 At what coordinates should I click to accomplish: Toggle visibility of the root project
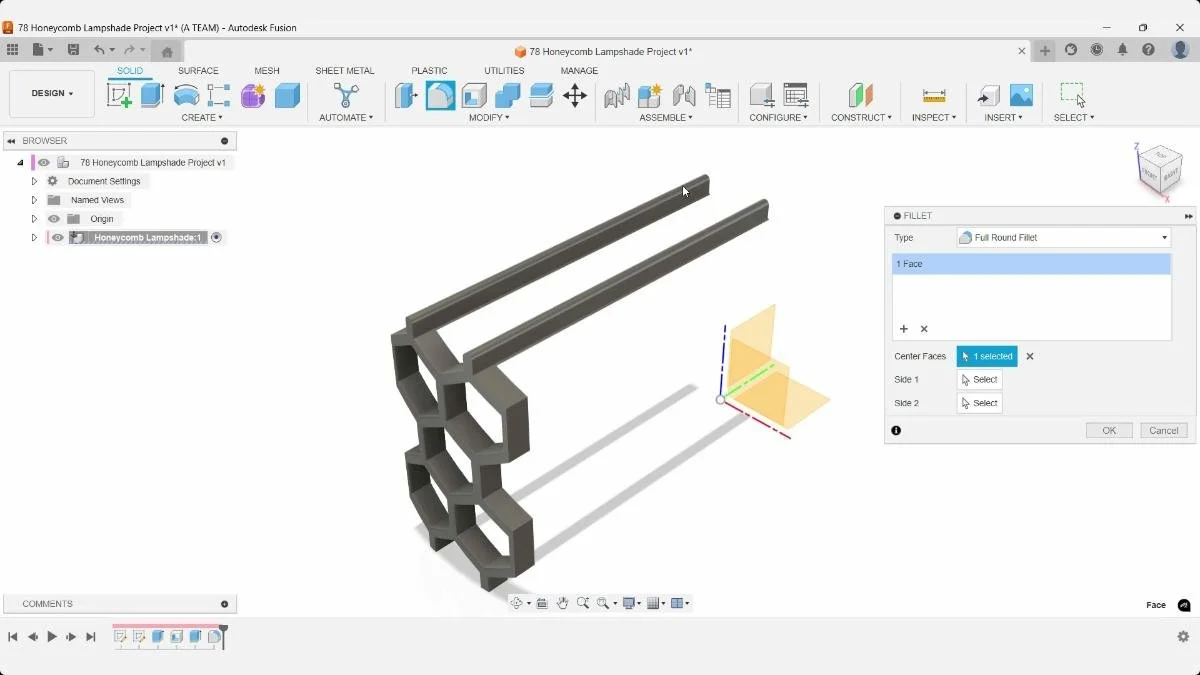point(44,162)
